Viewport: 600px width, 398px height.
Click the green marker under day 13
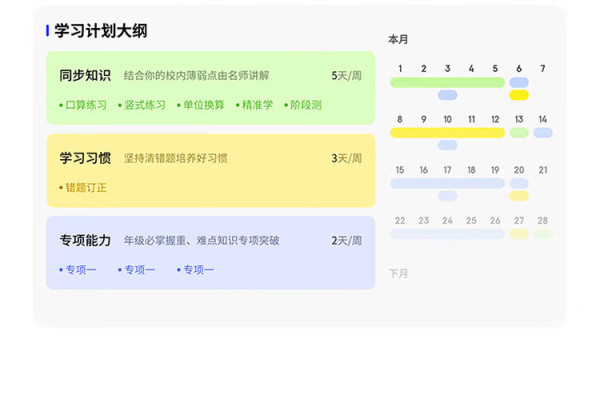tap(519, 133)
